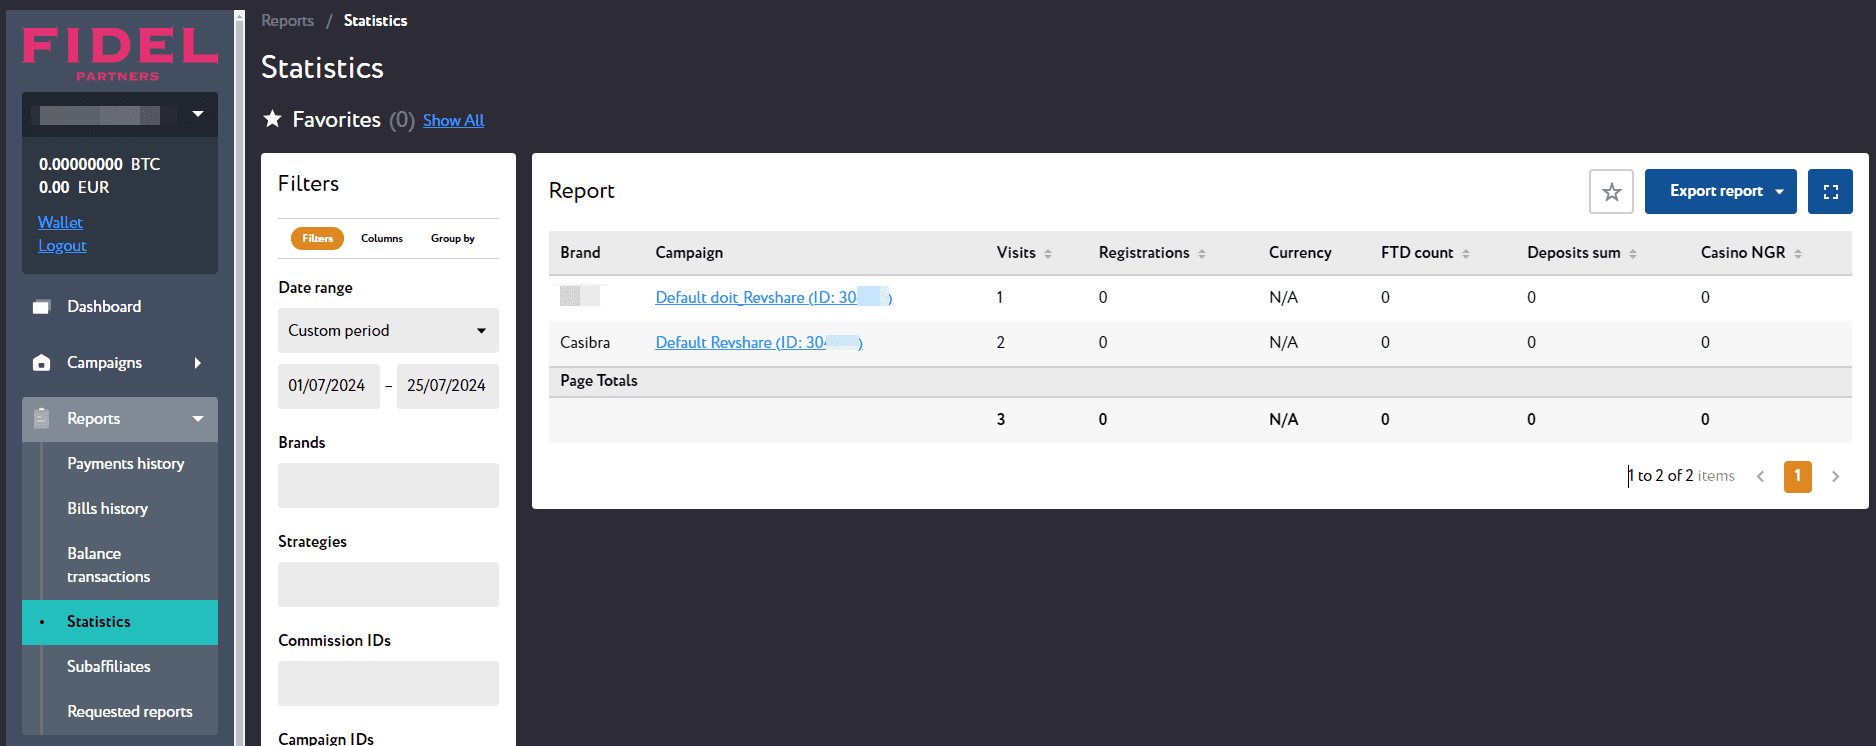Open the Default Revshare campaign link
1876x746 pixels.
click(759, 342)
